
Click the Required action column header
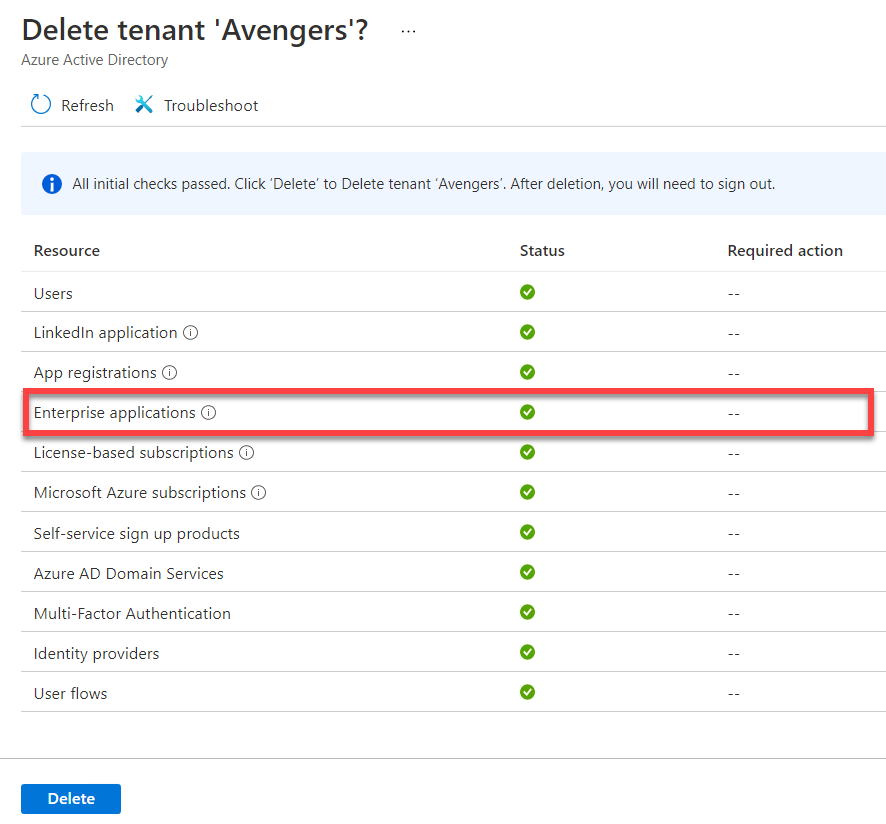(x=785, y=250)
